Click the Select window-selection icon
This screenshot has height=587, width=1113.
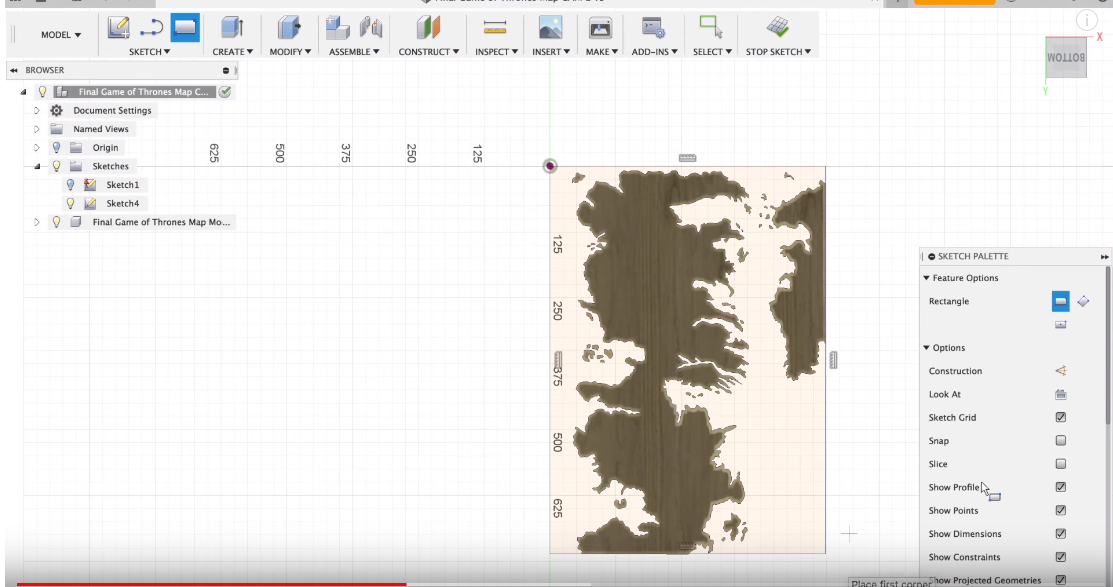pyautogui.click(x=711, y=26)
